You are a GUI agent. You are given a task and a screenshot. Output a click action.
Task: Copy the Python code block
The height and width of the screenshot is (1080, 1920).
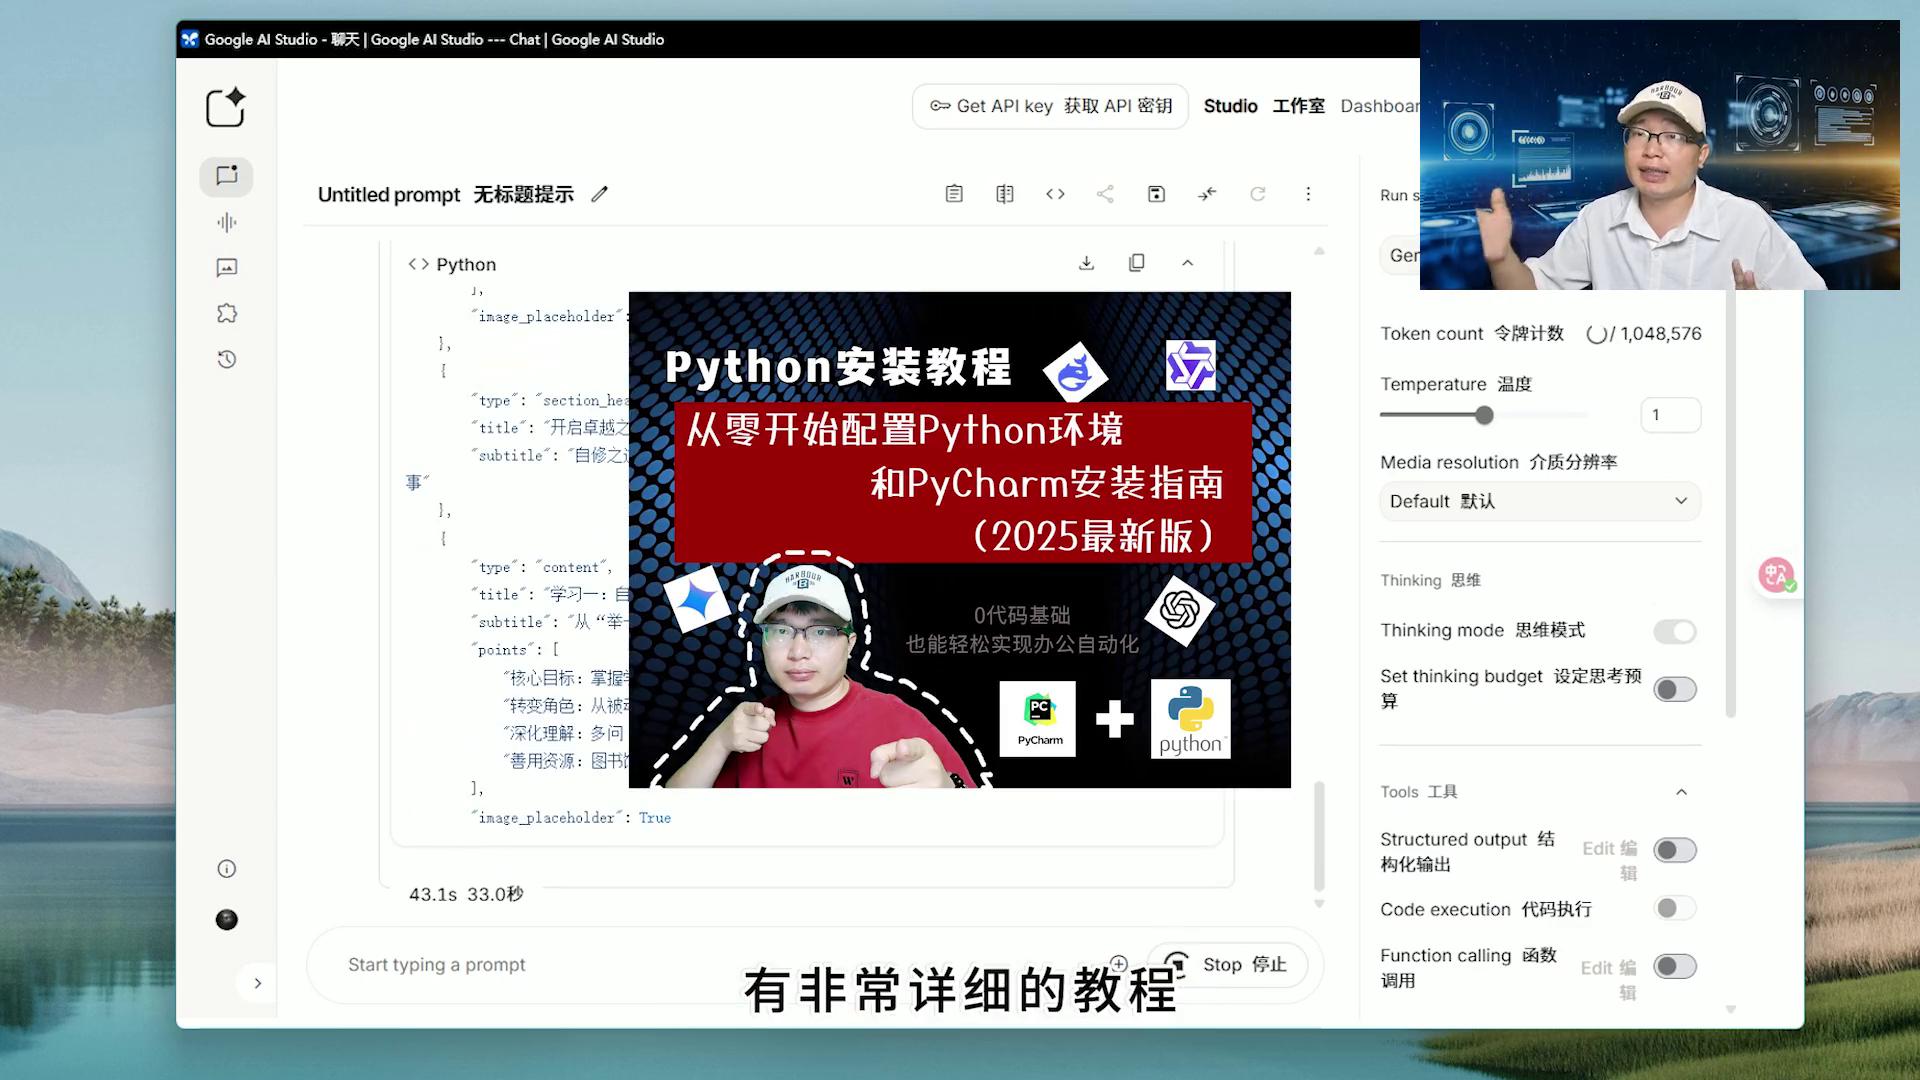pyautogui.click(x=1136, y=262)
